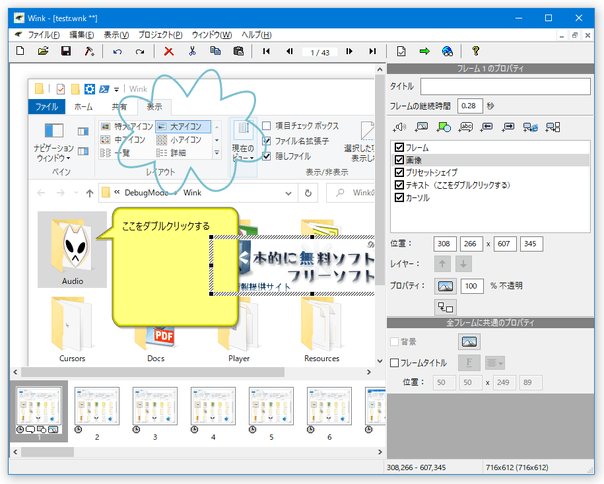The image size is (604, 484).
Task: Click the canvas horizontal scrollbar left arrow
Action: [15, 372]
